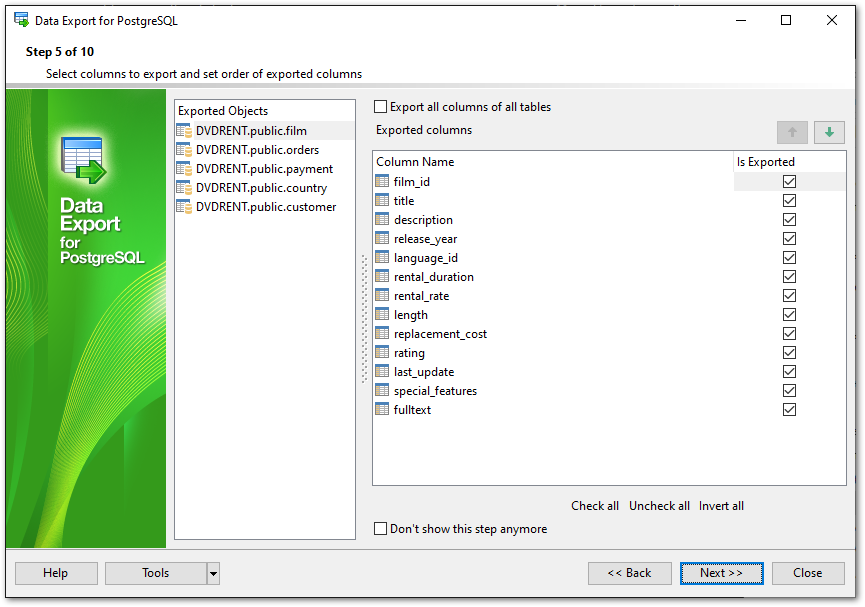Click the Tools button

[156, 573]
